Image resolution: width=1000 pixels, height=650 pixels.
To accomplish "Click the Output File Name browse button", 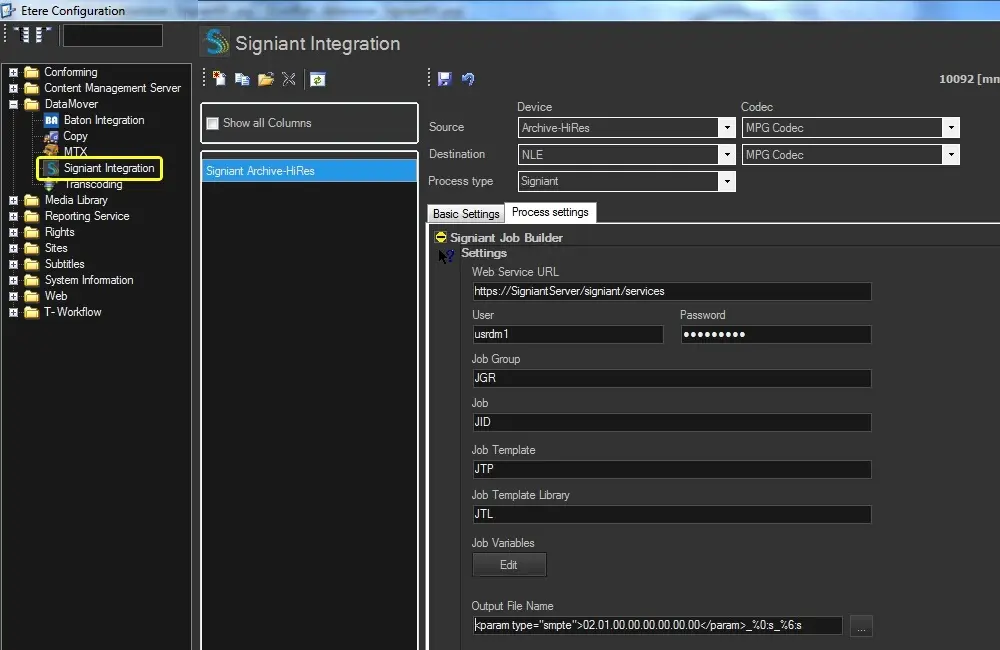I will tap(863, 626).
